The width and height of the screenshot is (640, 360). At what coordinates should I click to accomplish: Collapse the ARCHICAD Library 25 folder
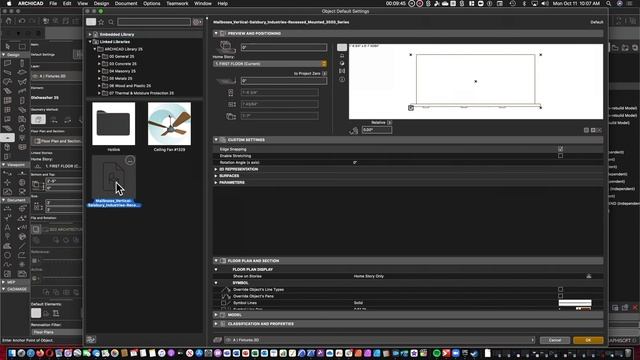pos(95,49)
